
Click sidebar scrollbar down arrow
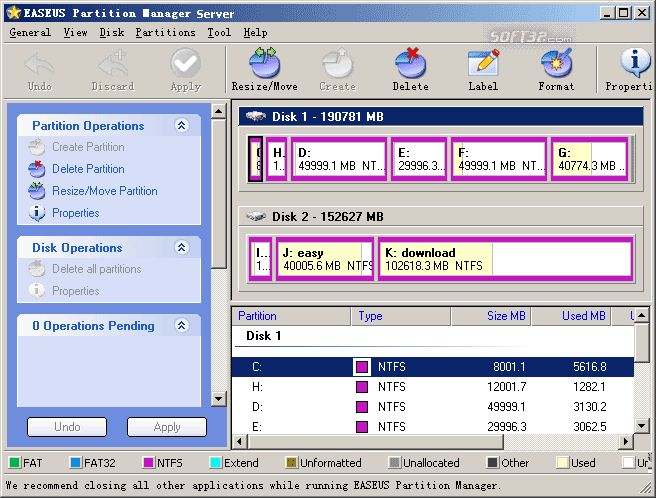coord(218,398)
